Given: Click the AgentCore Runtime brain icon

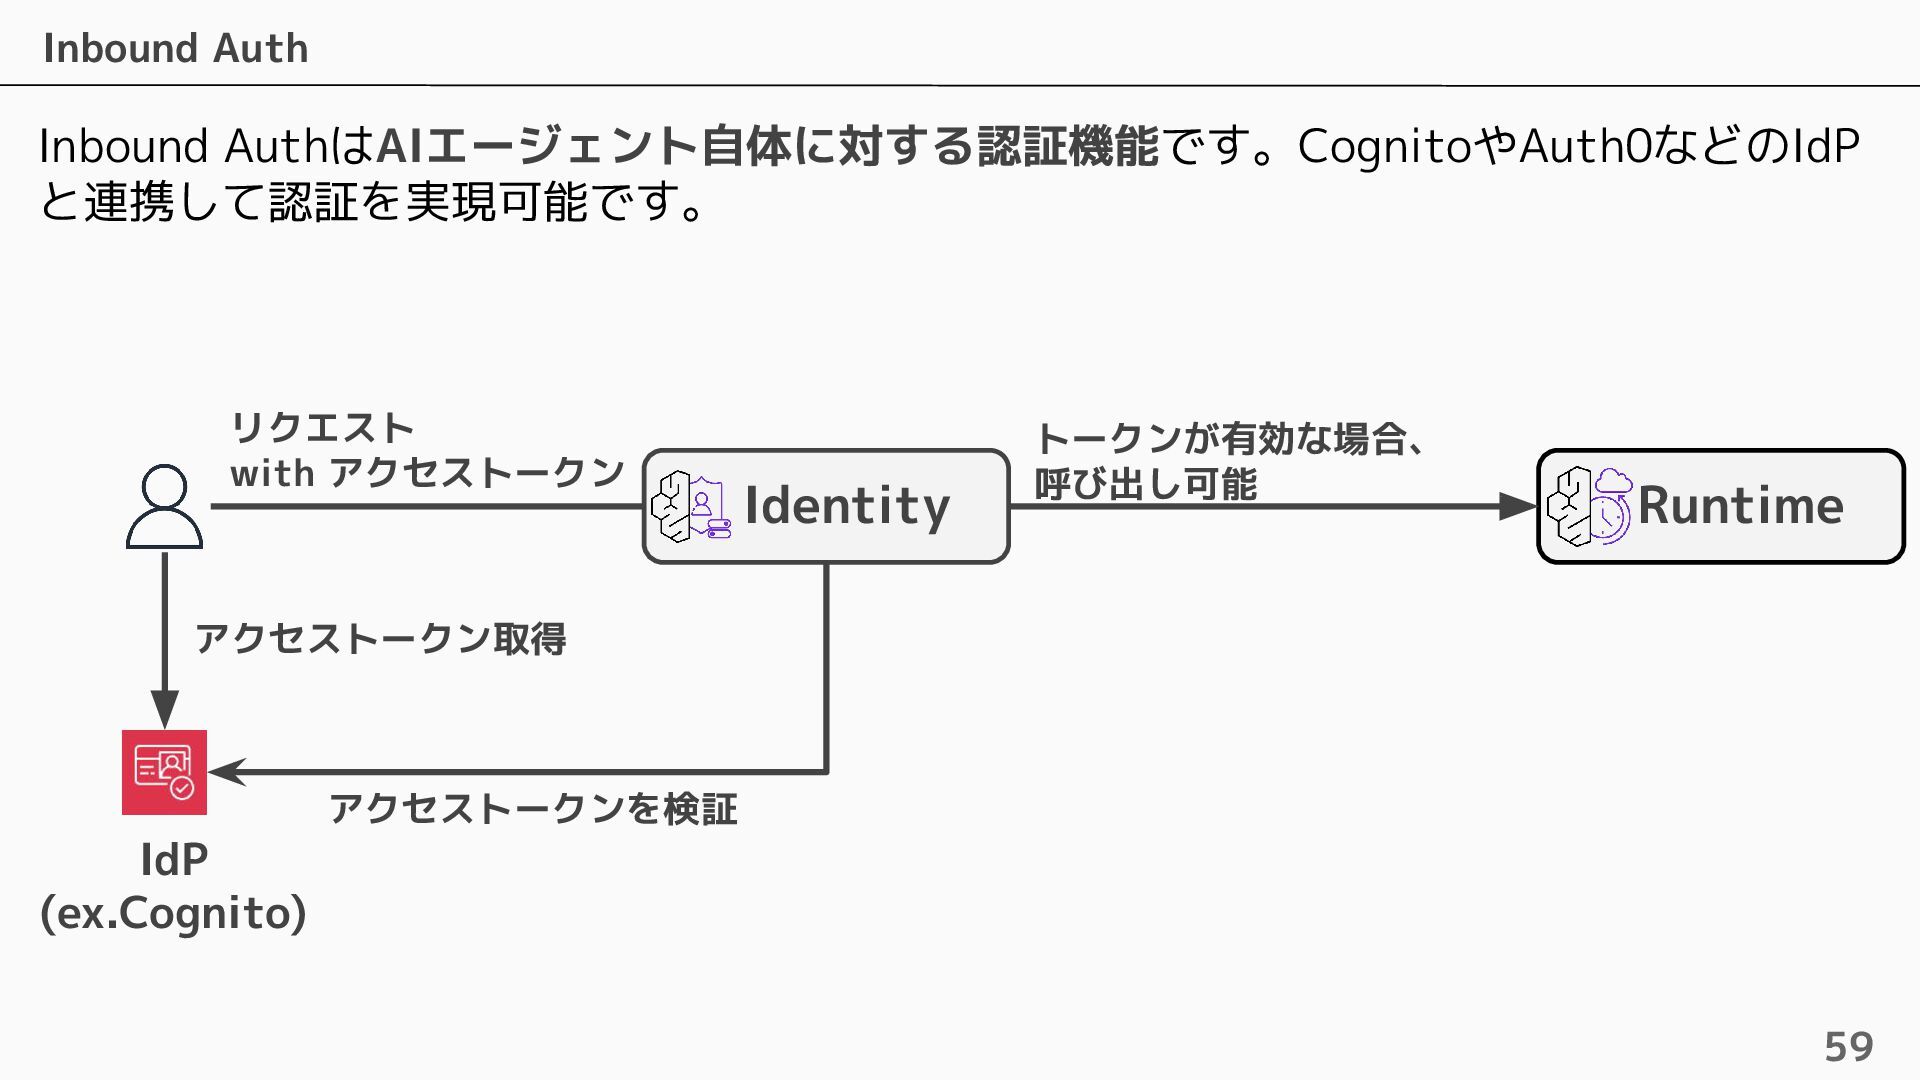Looking at the screenshot, I should point(1588,506).
